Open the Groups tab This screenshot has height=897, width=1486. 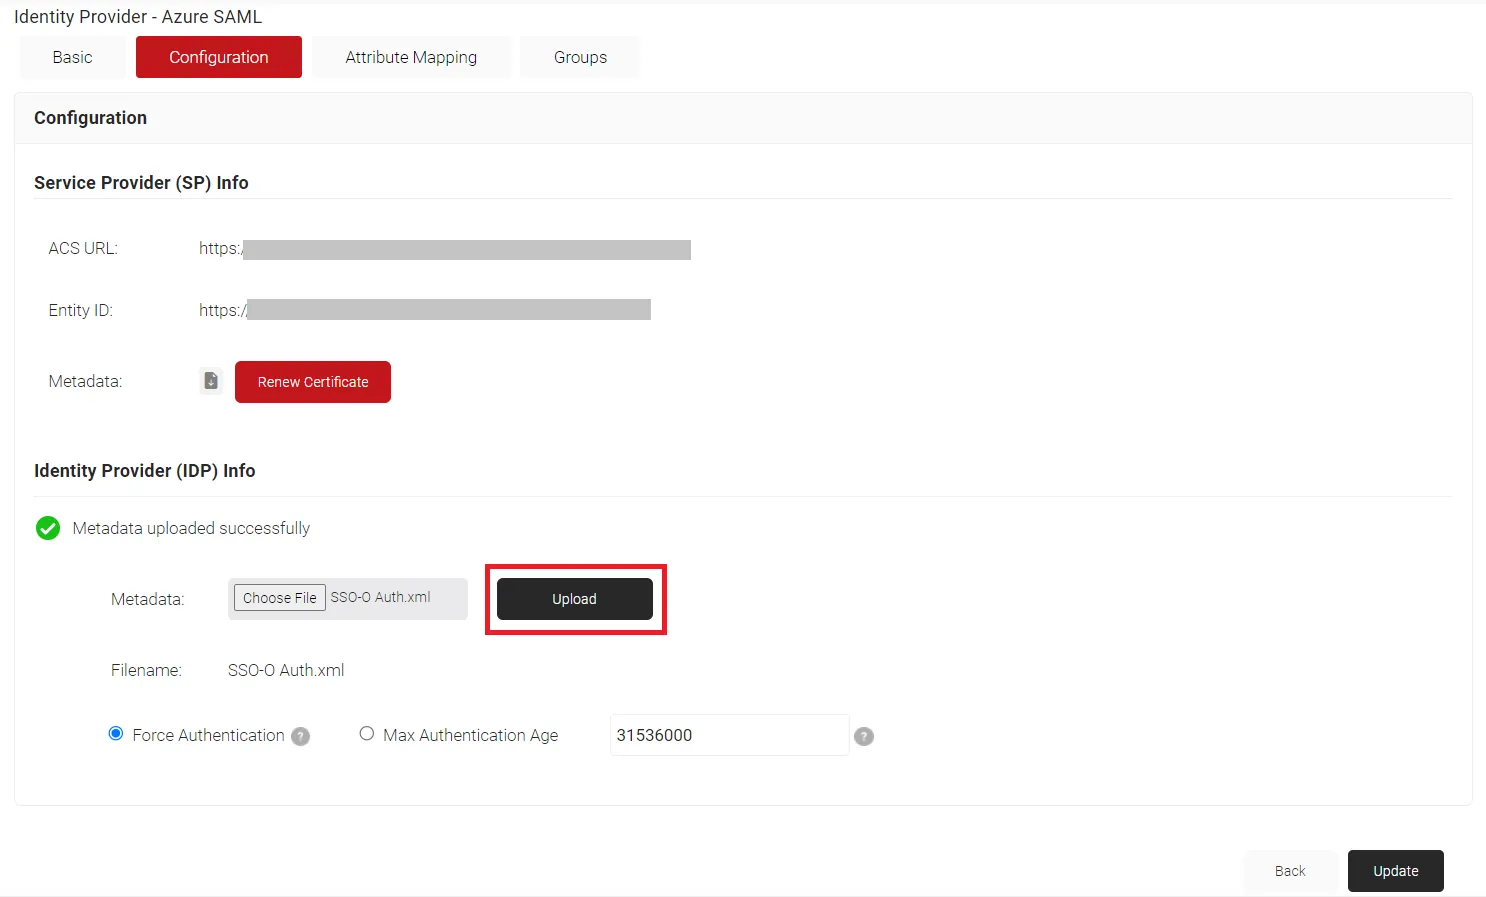pos(580,57)
